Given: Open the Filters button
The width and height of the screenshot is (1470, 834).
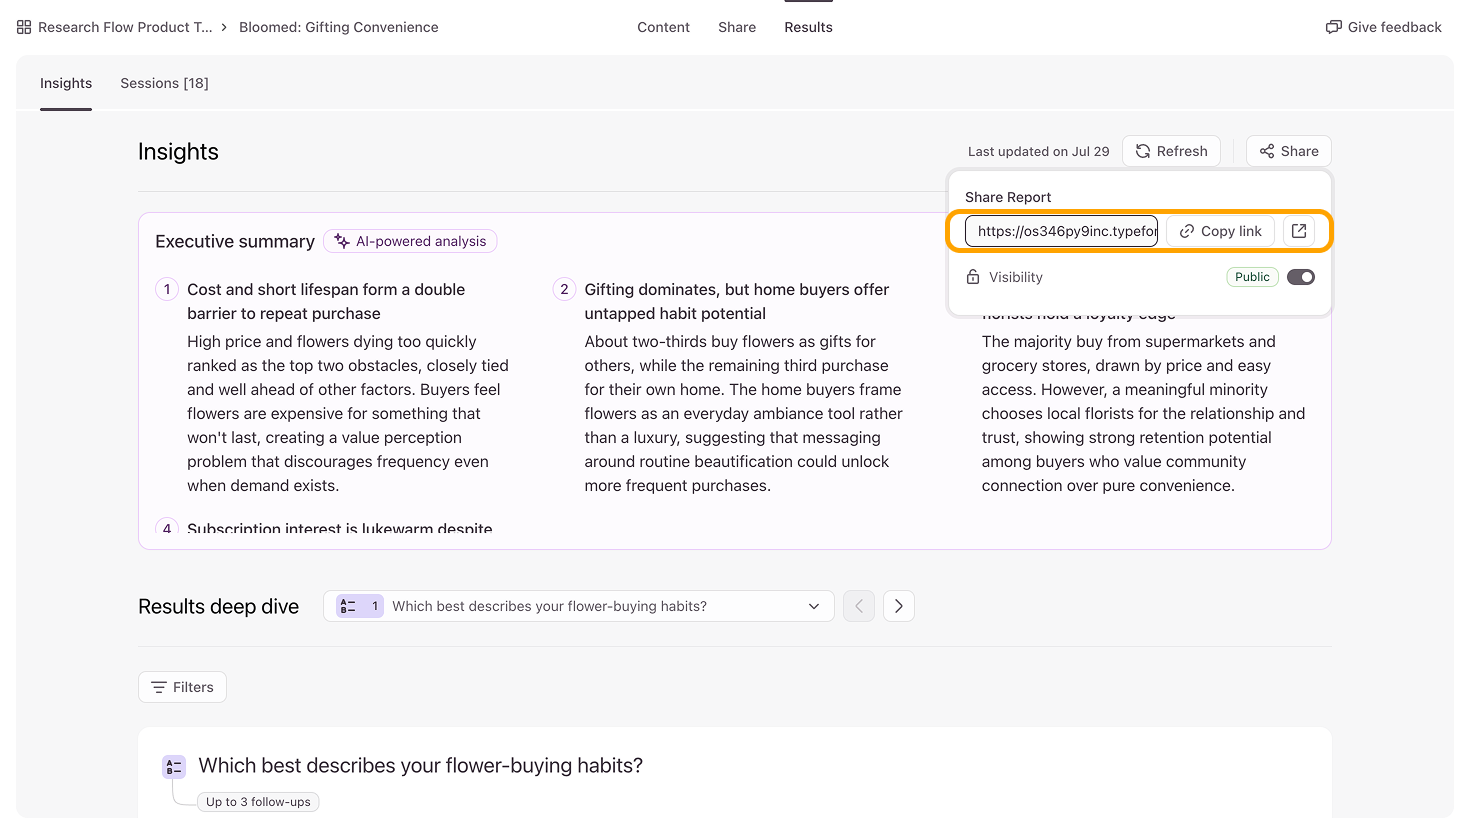Looking at the screenshot, I should 182,687.
